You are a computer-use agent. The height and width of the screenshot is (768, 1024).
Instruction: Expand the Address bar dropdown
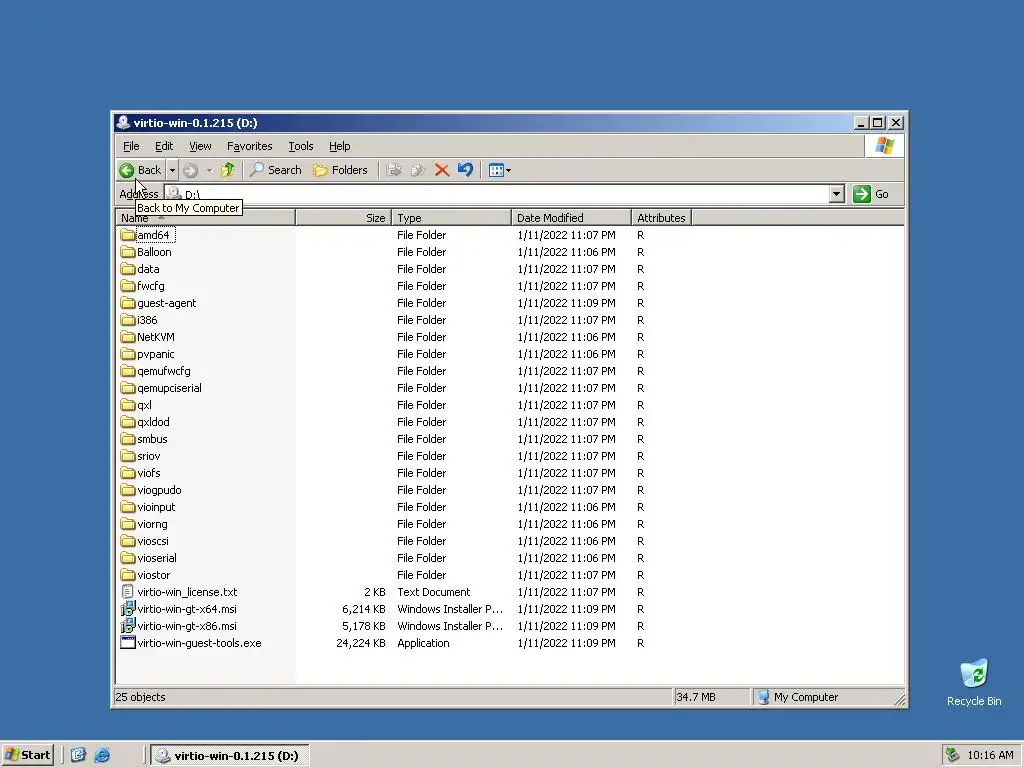(837, 194)
